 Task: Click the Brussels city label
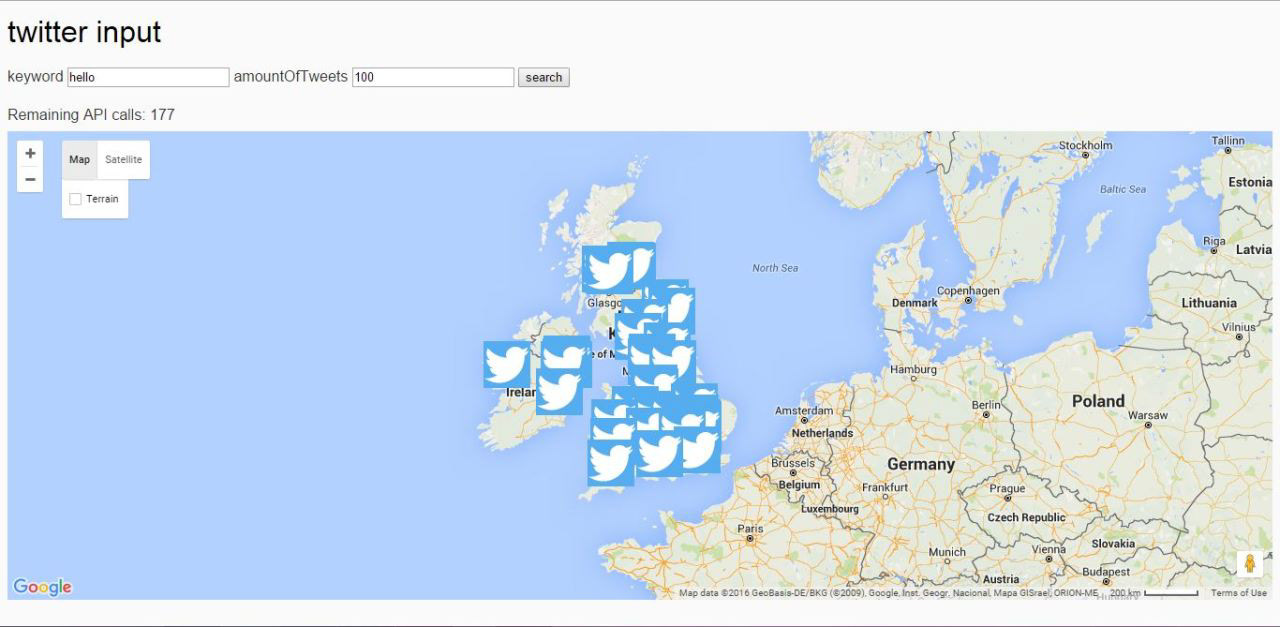(x=793, y=464)
